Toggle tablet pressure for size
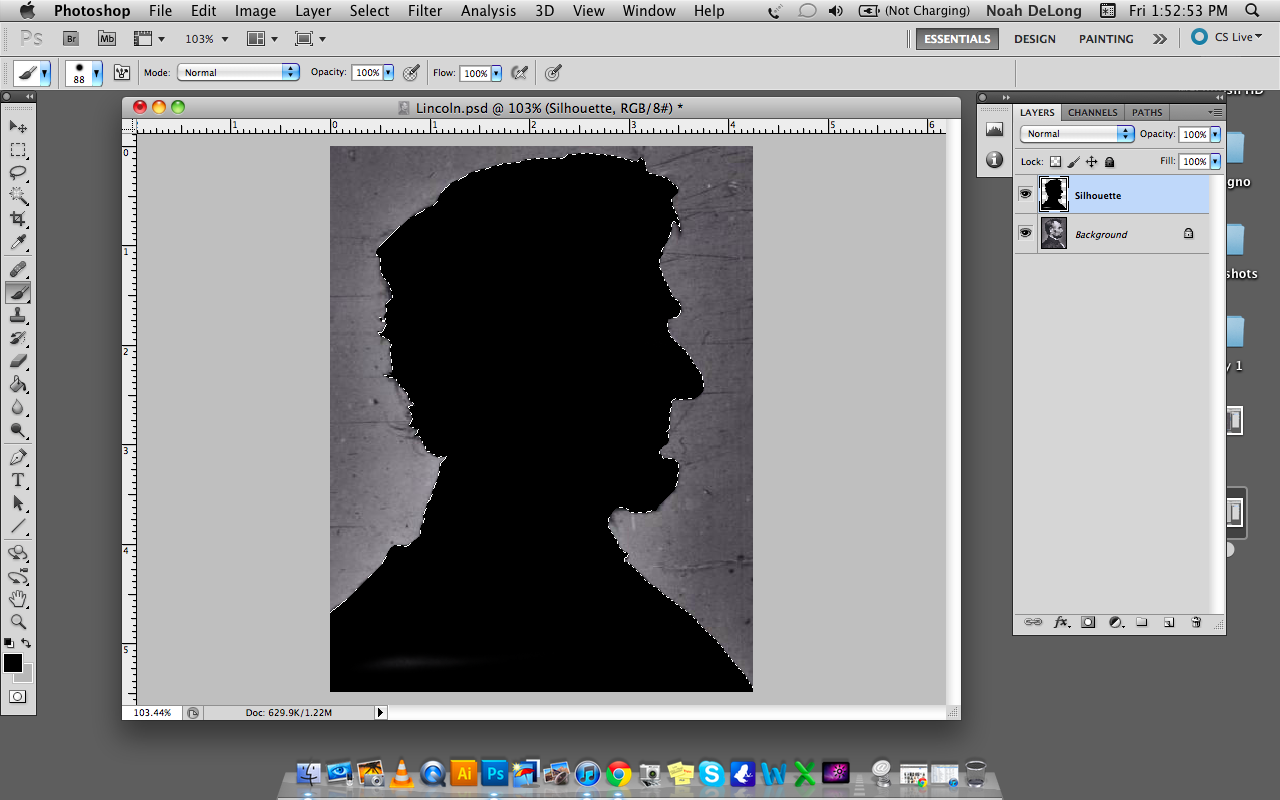Image resolution: width=1280 pixels, height=800 pixels. pyautogui.click(x=553, y=72)
